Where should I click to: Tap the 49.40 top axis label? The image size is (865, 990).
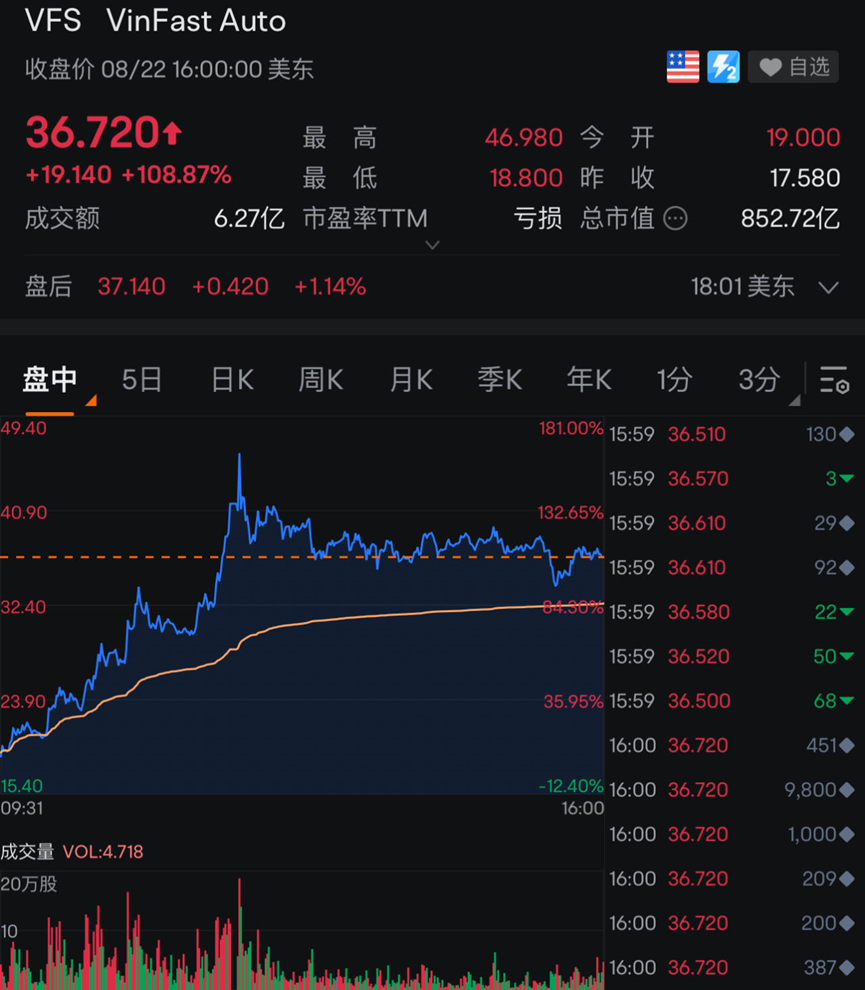23,428
